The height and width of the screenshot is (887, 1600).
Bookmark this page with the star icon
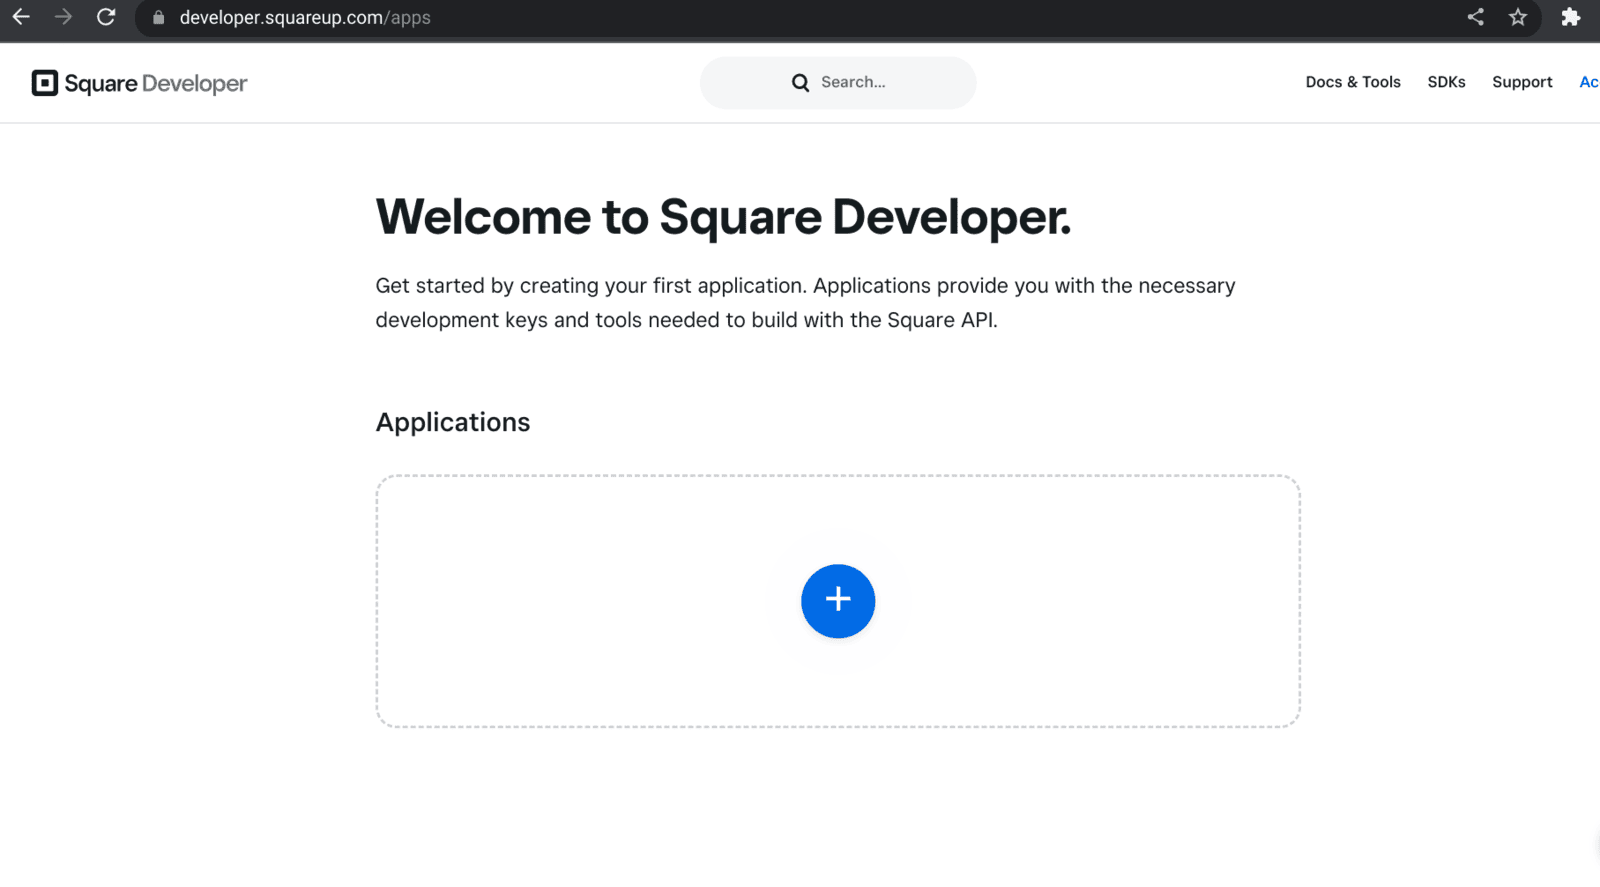(1518, 17)
